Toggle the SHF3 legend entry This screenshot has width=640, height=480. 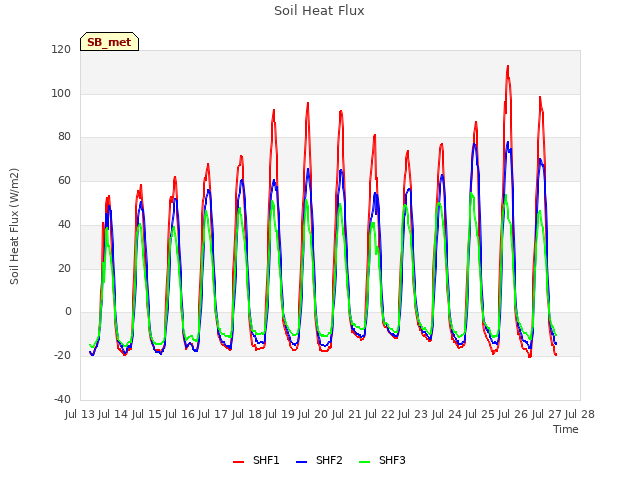382,460
